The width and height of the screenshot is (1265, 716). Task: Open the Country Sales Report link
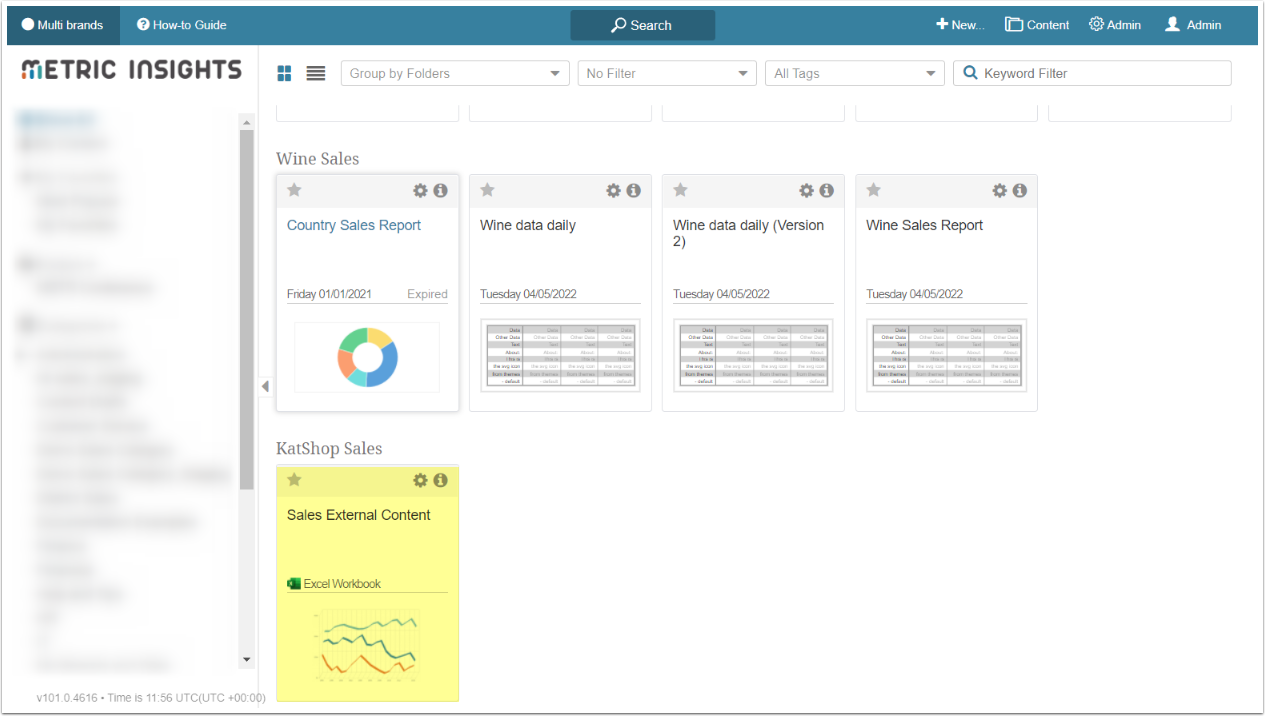(x=354, y=225)
